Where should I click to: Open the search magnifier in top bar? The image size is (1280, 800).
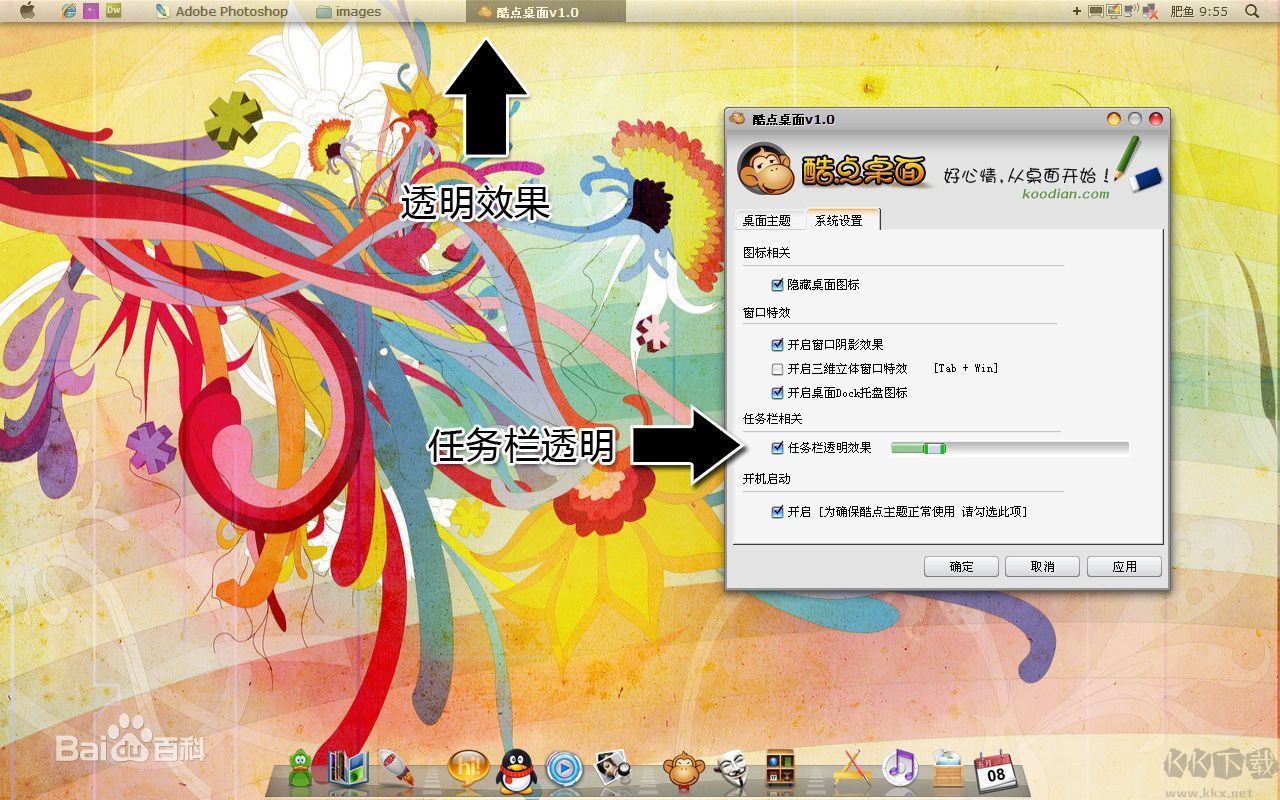(x=1252, y=11)
